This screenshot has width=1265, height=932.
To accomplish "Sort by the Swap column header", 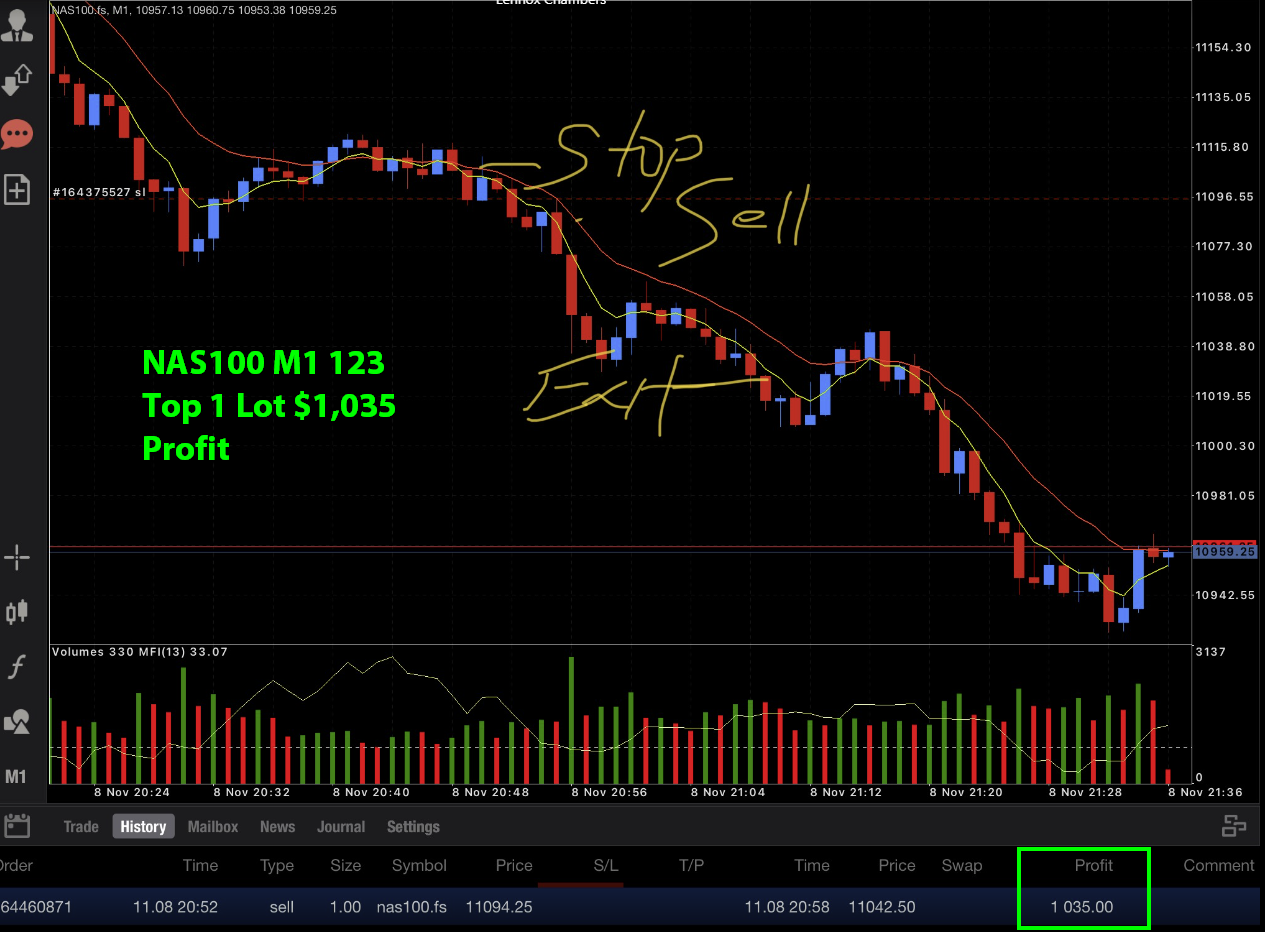I will 962,866.
